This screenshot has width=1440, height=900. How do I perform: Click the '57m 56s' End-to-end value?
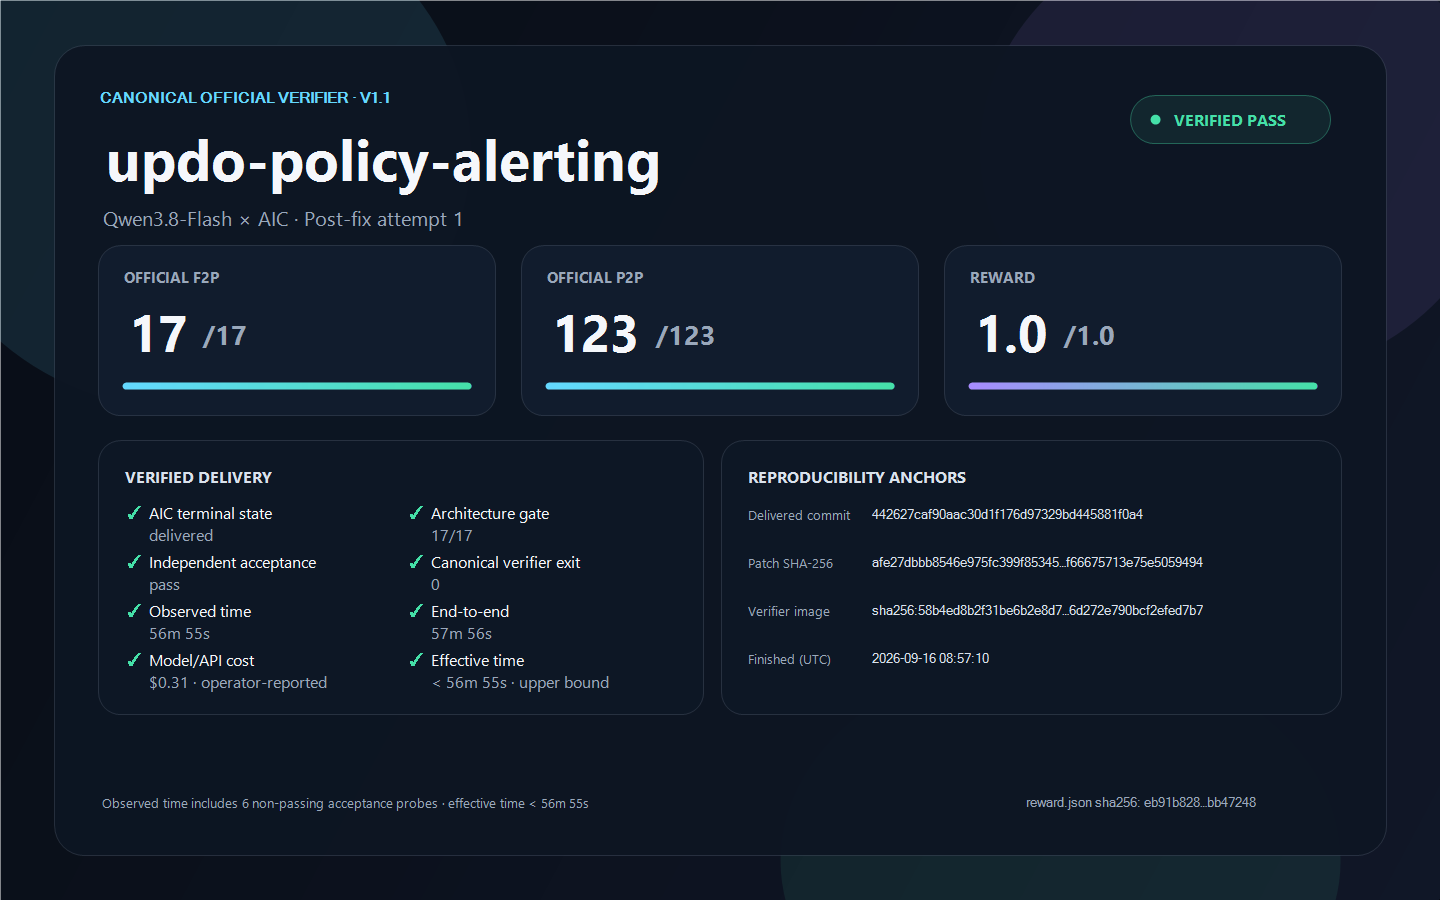pyautogui.click(x=462, y=634)
